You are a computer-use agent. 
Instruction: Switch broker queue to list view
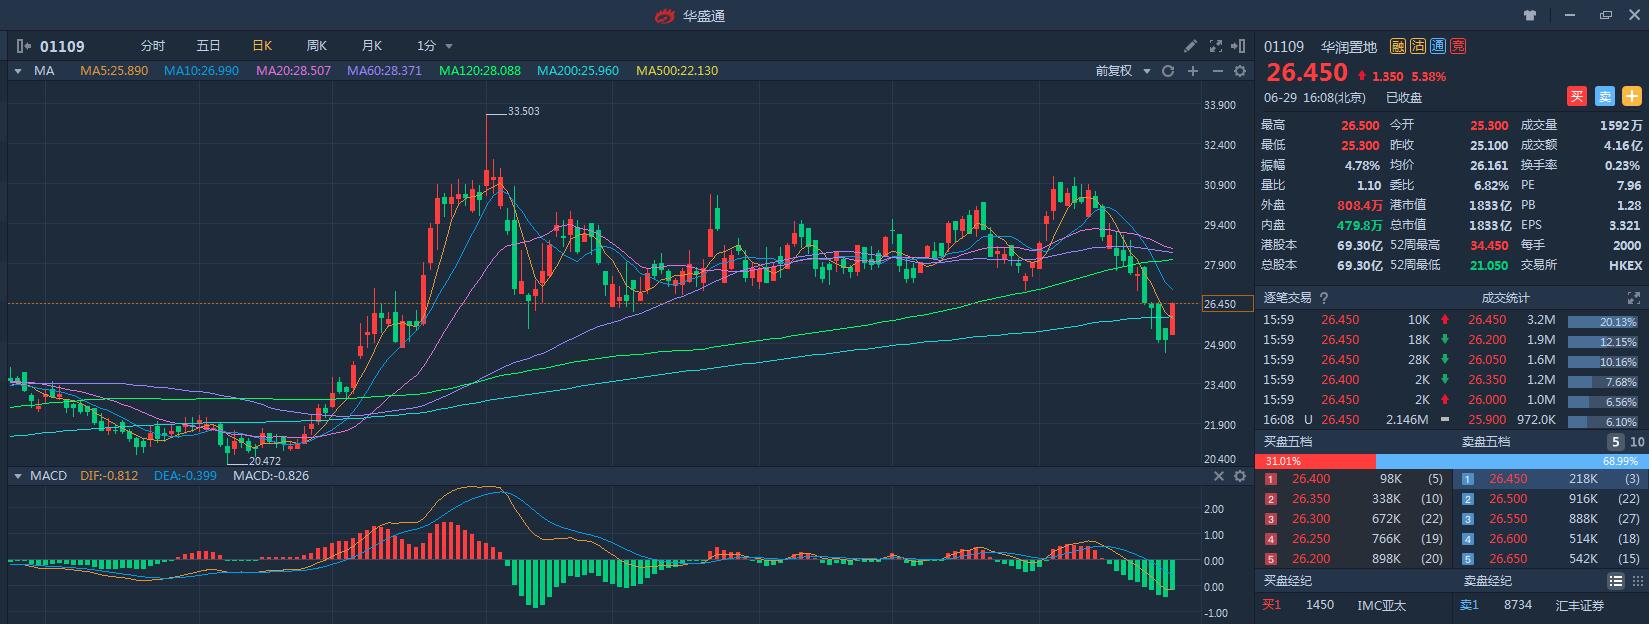[1616, 581]
